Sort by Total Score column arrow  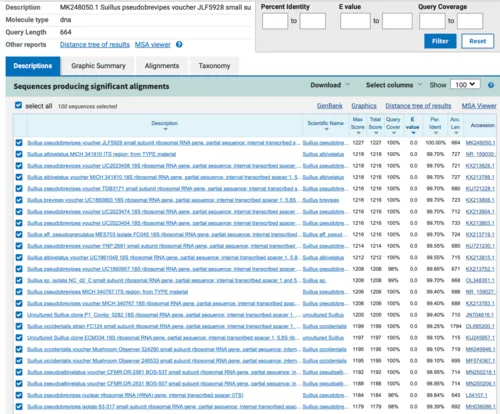(376, 133)
